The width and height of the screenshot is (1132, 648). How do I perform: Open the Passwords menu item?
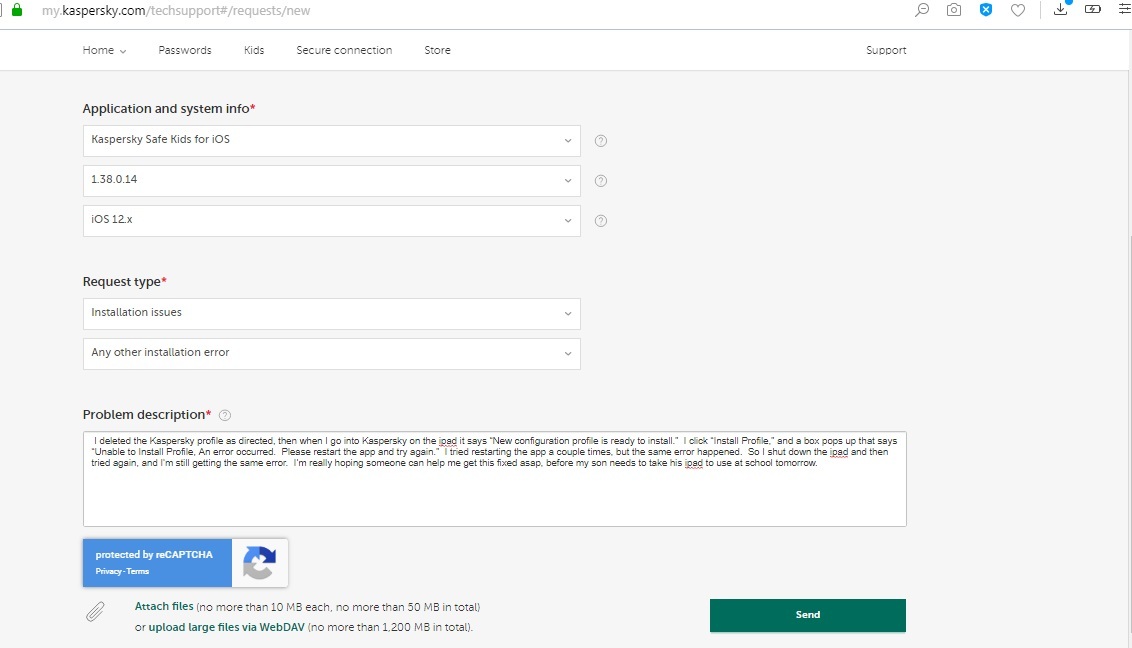[x=185, y=50]
